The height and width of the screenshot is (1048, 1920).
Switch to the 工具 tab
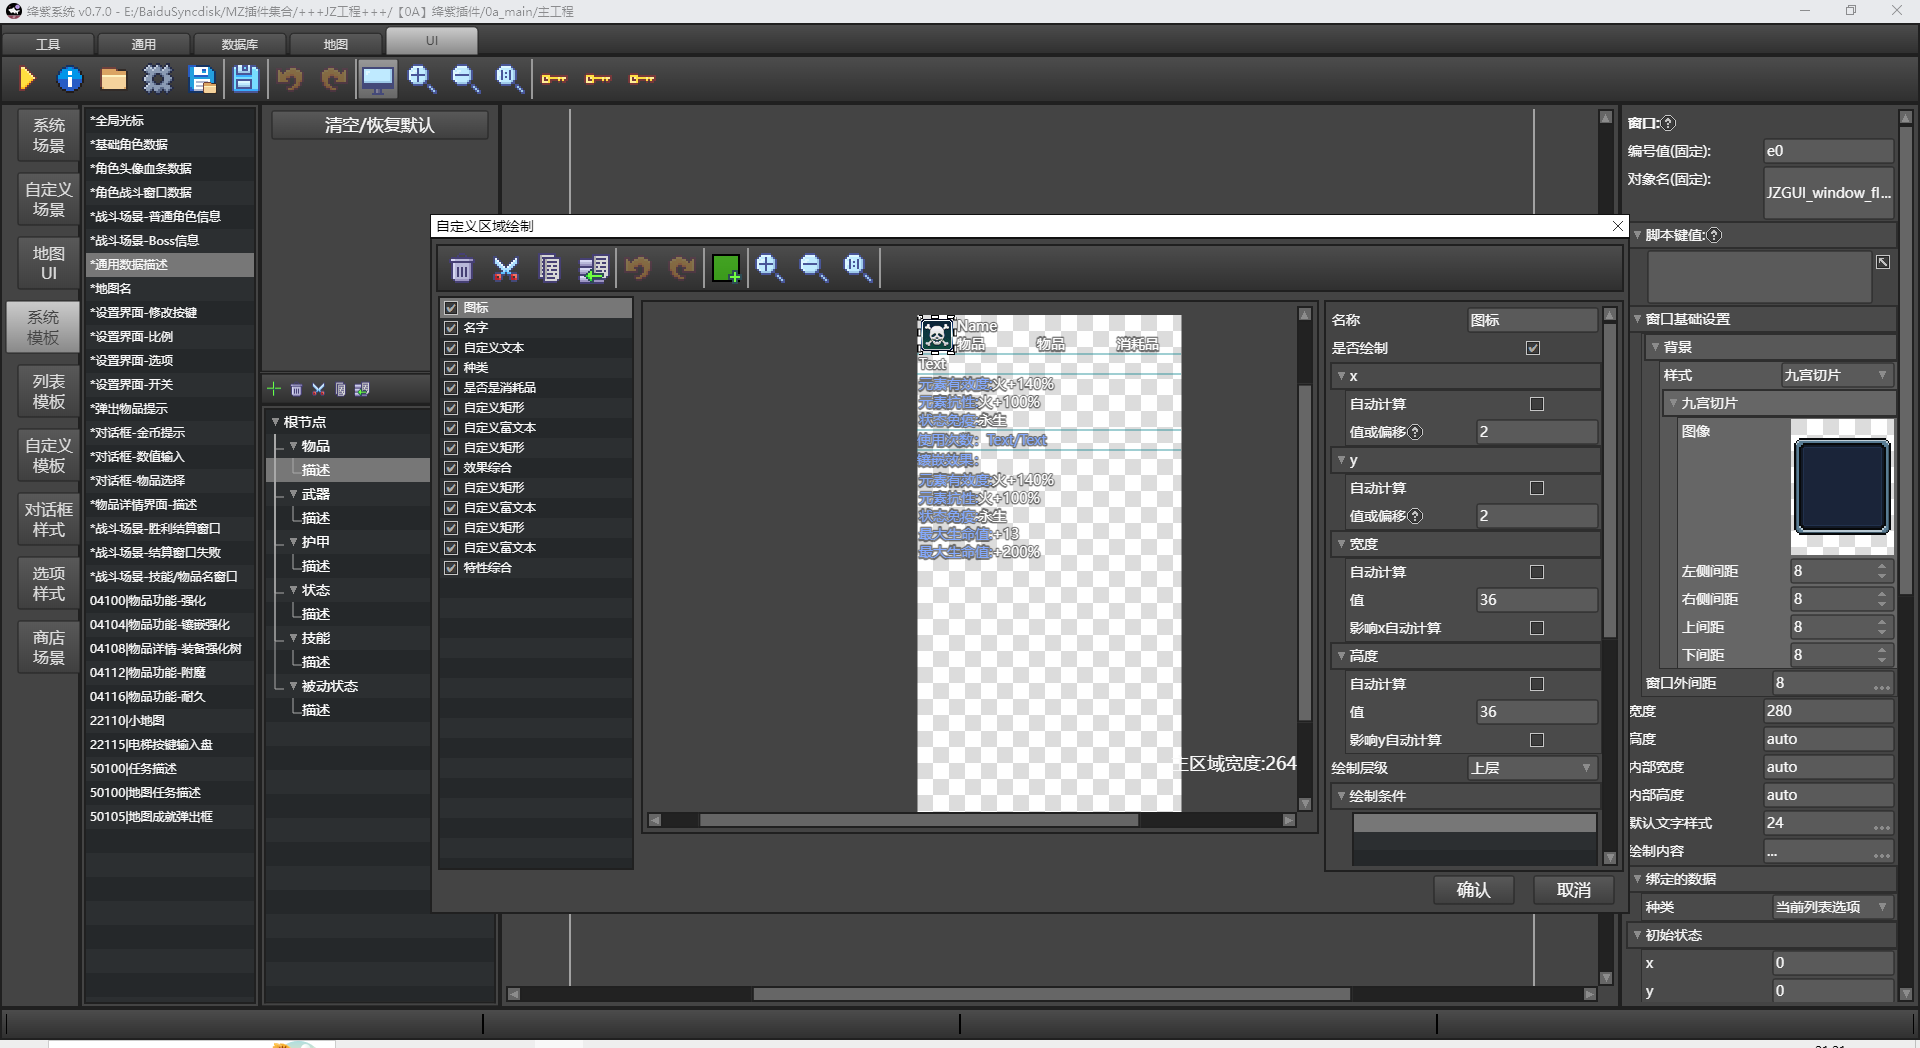pos(48,44)
